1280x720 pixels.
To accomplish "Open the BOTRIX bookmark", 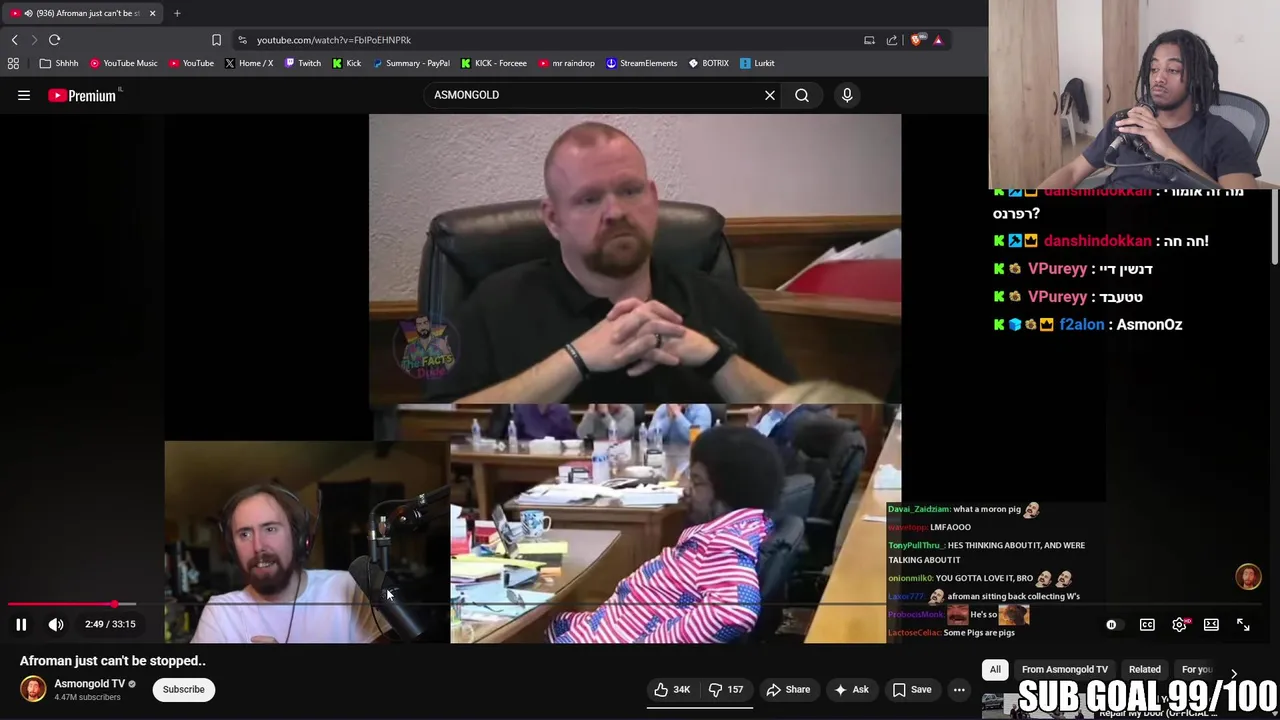I will (x=708, y=63).
